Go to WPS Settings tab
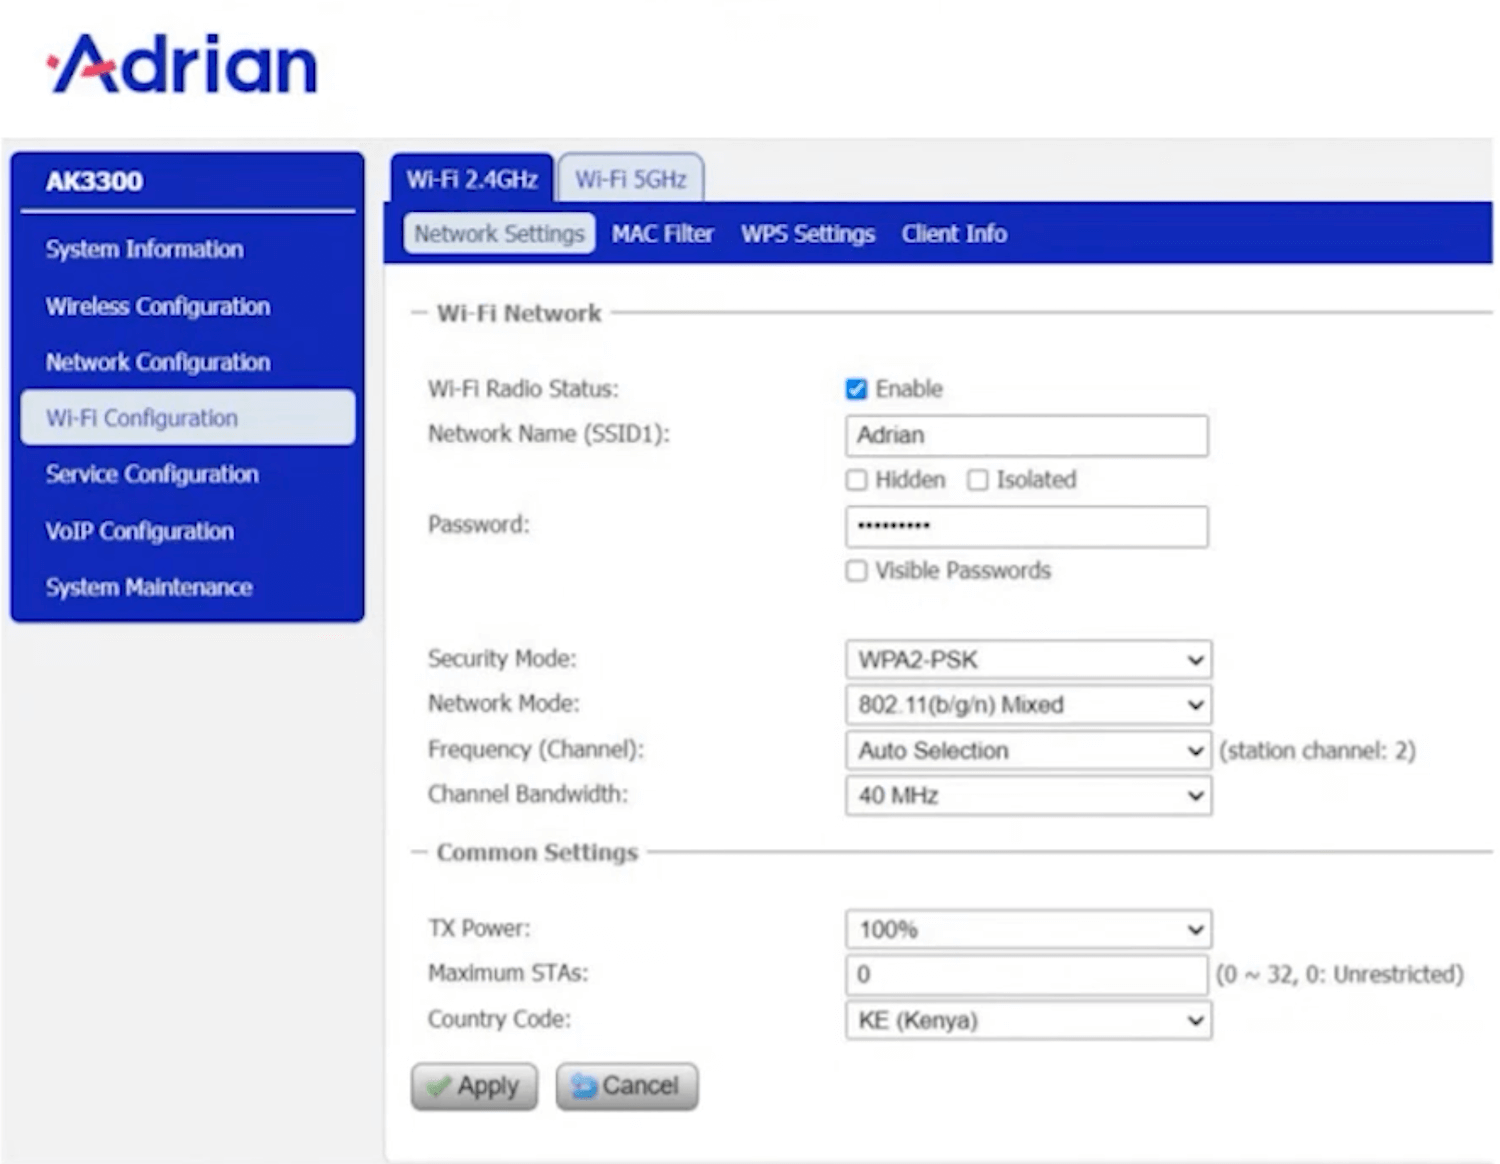 807,234
